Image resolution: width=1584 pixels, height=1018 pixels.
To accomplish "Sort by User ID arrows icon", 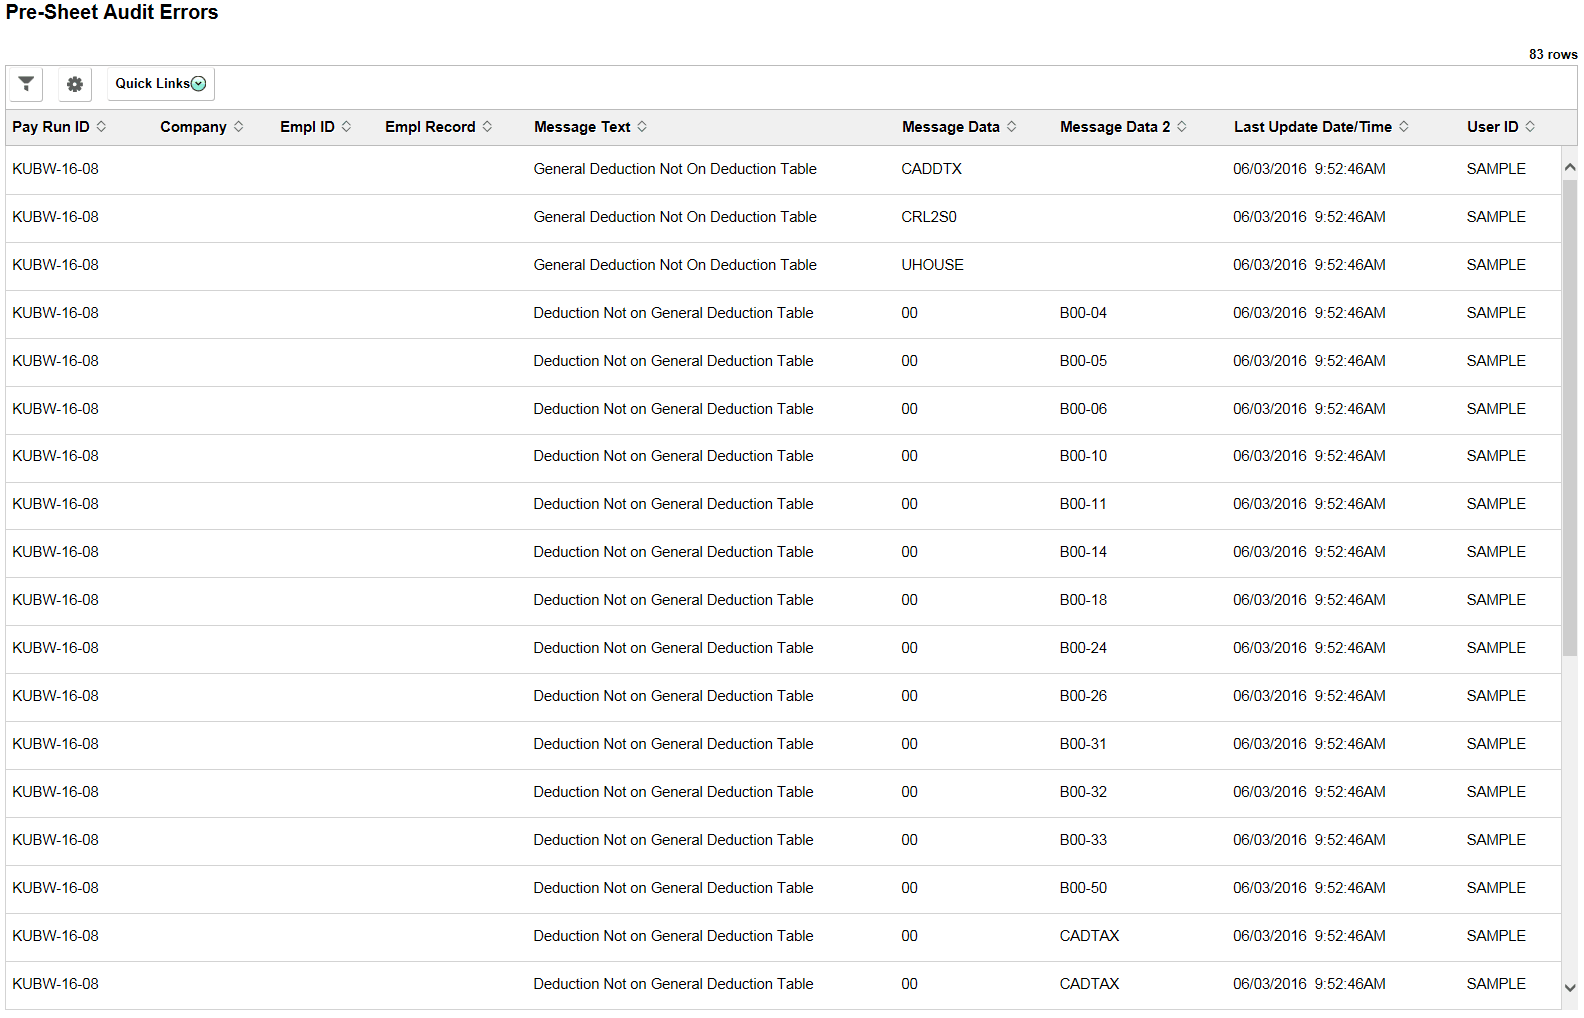I will coord(1530,127).
